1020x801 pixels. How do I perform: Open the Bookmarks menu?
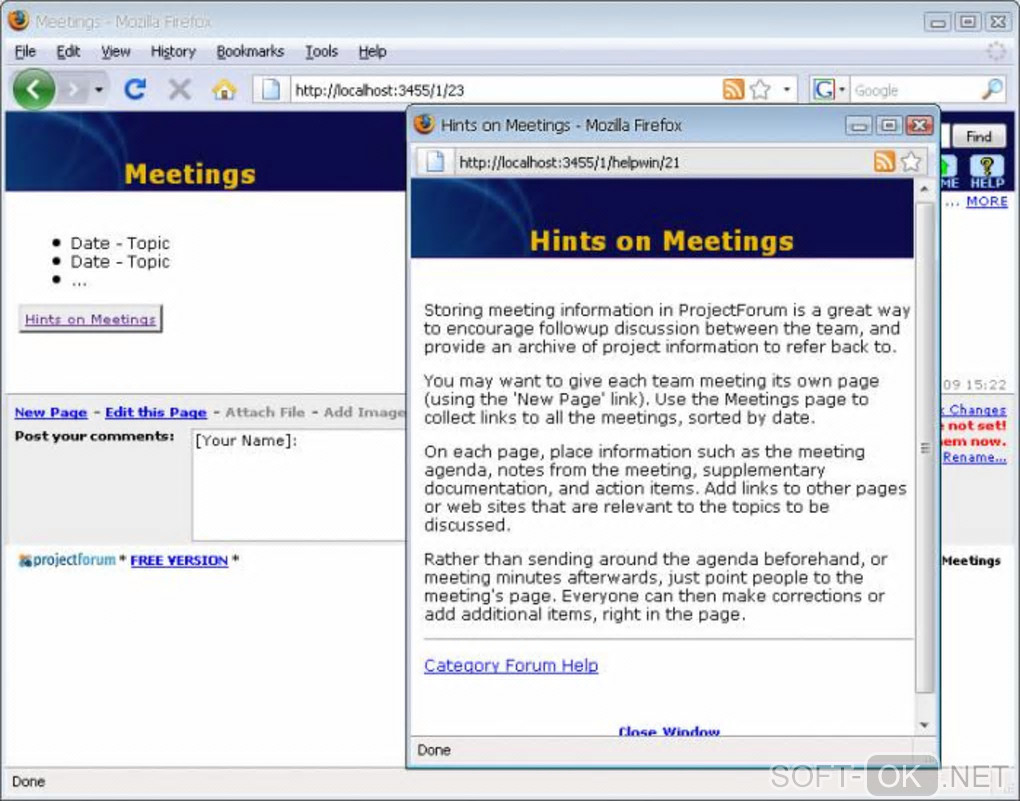(x=250, y=51)
